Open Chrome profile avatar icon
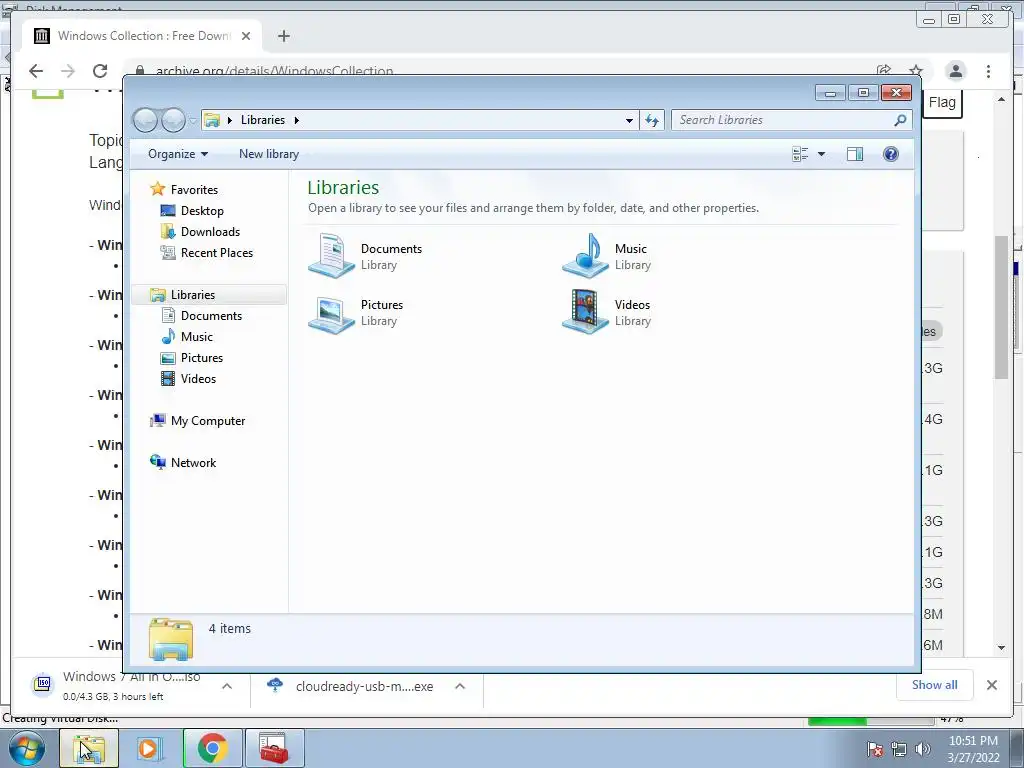The height and width of the screenshot is (768, 1024). (955, 71)
